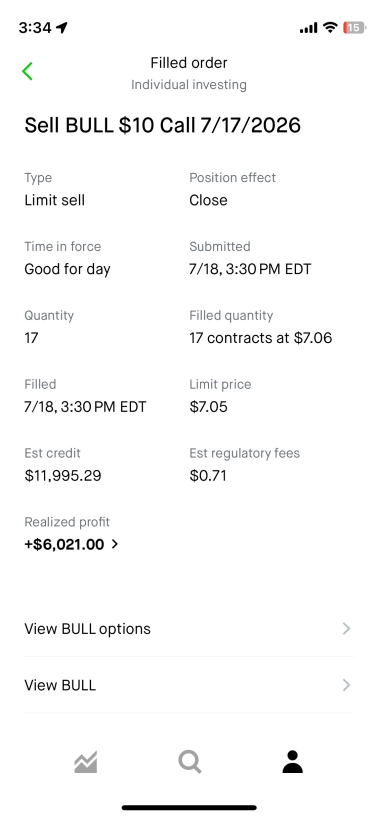Select the View BULL options row
The height and width of the screenshot is (818, 378).
189,629
